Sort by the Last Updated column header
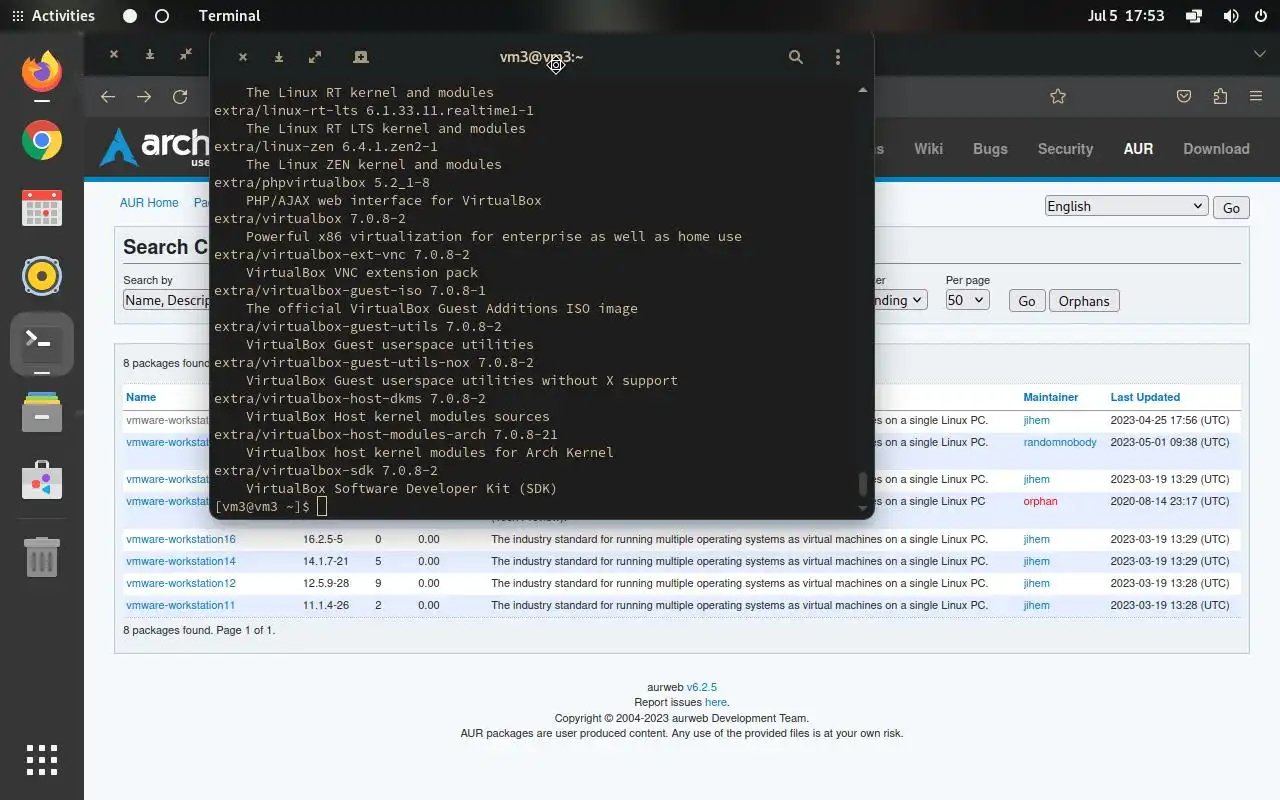Viewport: 1280px width, 800px height. 1145,397
